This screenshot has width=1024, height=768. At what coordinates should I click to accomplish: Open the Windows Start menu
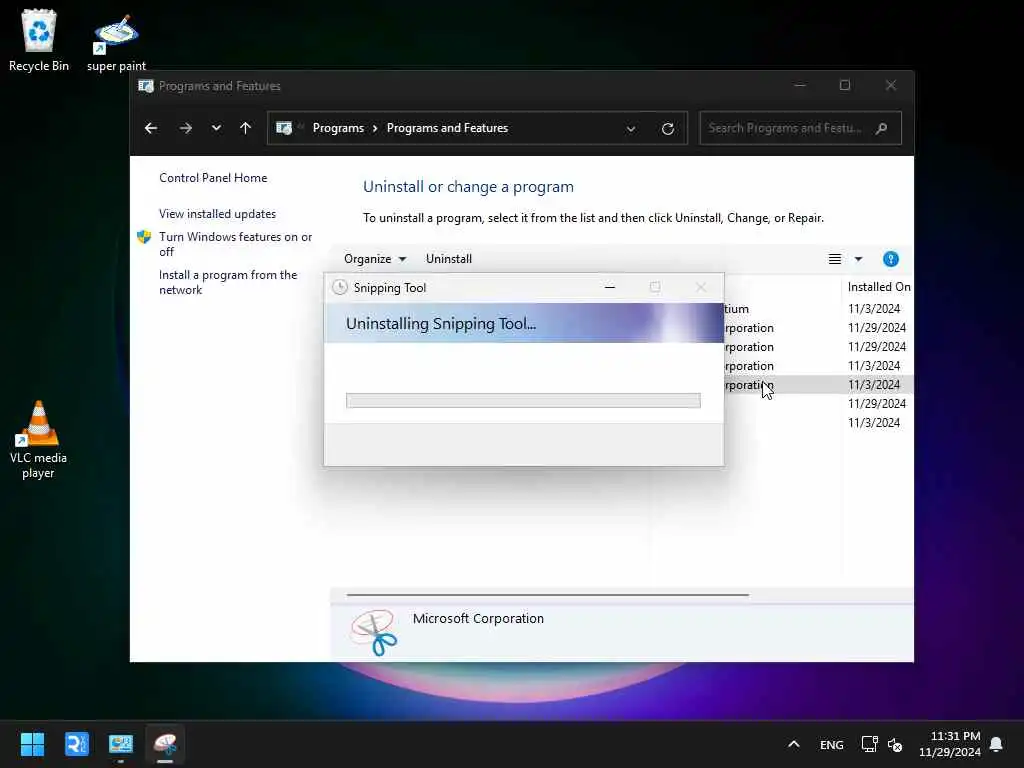32,744
